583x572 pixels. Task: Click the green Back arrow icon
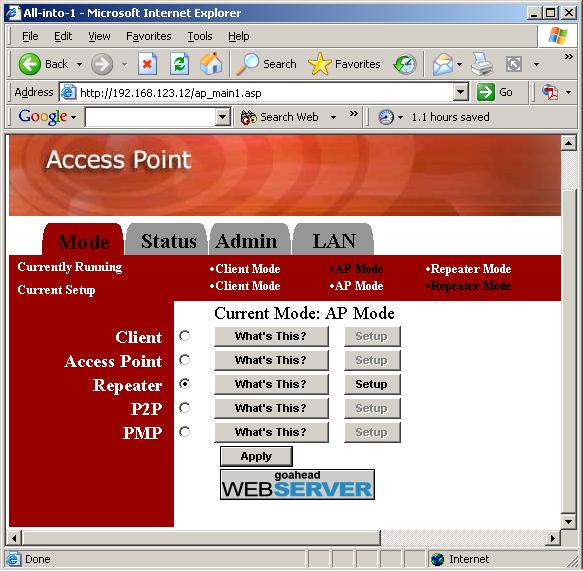(29, 64)
